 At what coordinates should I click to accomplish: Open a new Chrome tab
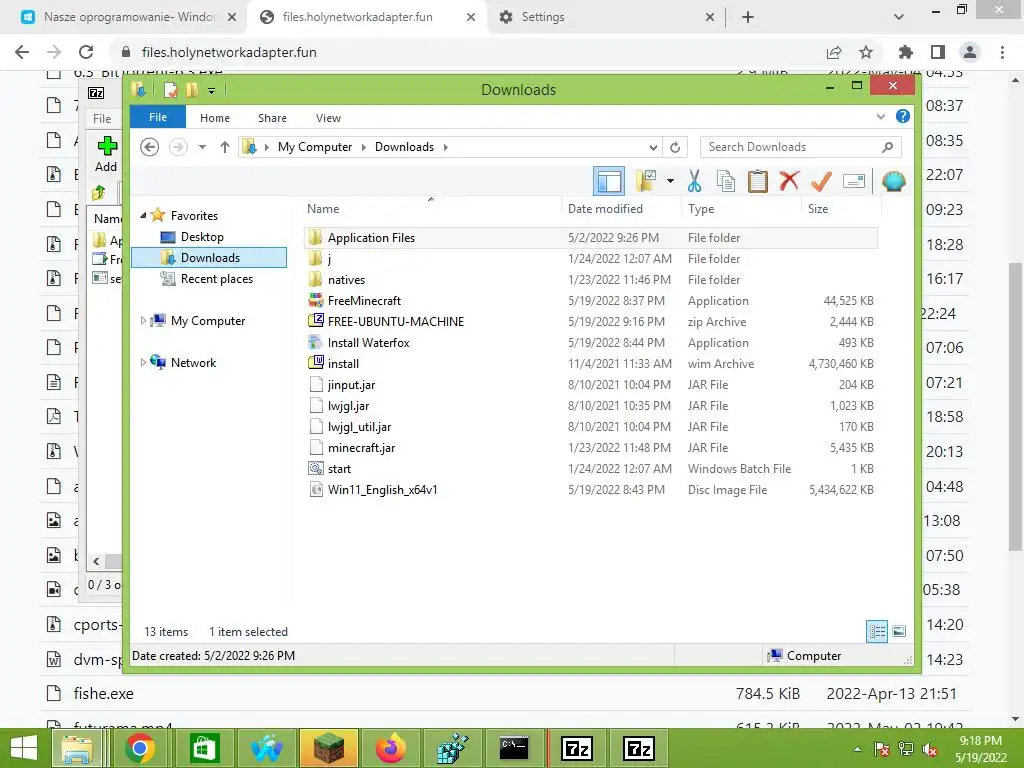tap(748, 17)
